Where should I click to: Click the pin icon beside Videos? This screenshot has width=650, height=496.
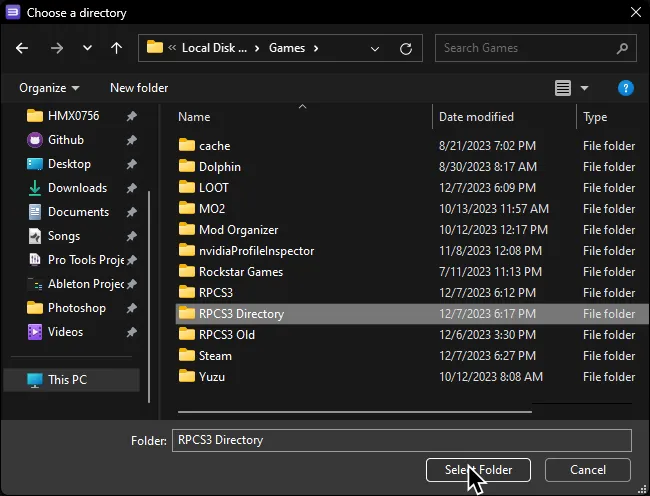(132, 332)
